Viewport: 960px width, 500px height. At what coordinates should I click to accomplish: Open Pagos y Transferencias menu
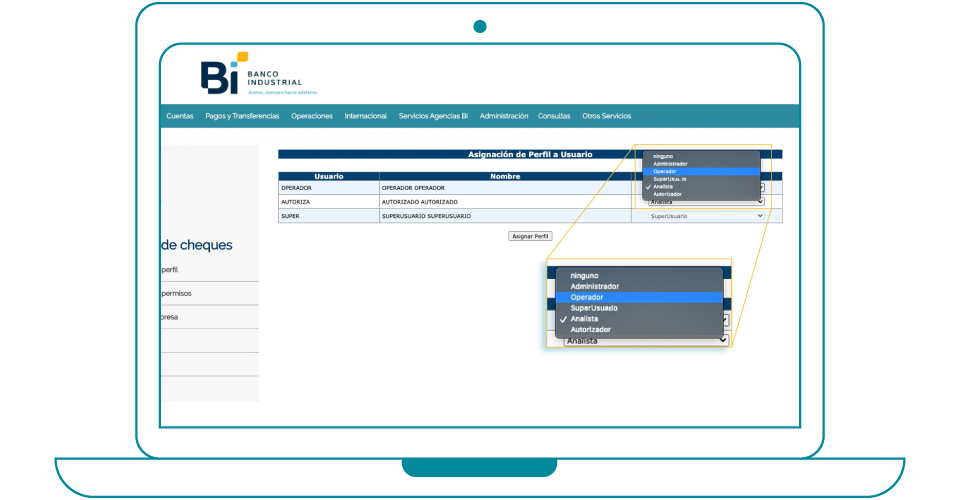(242, 116)
